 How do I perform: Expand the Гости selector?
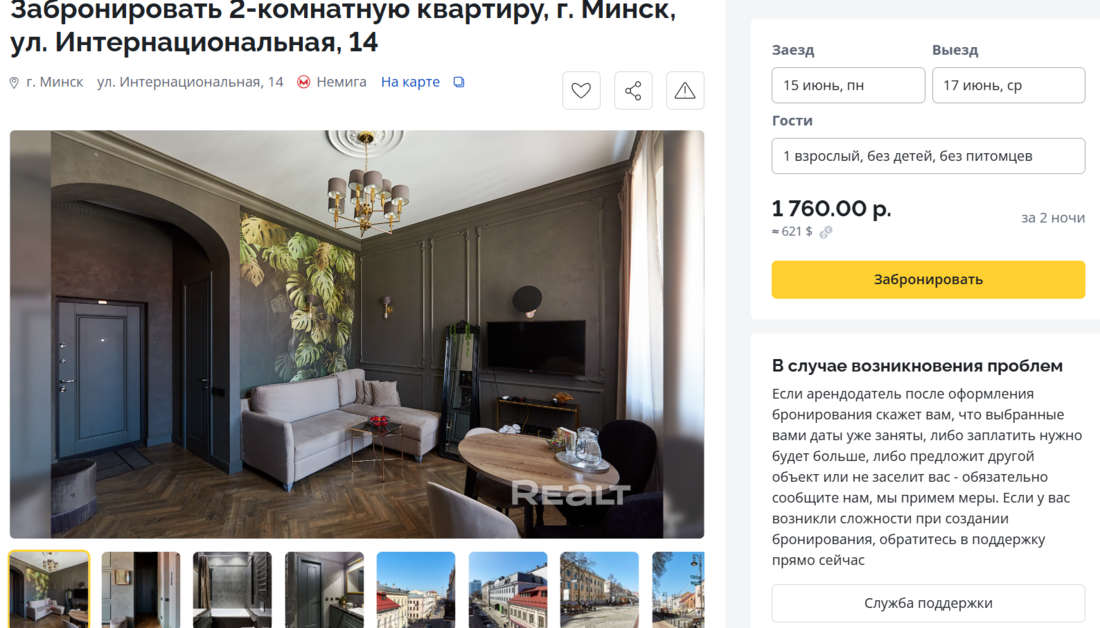click(928, 156)
